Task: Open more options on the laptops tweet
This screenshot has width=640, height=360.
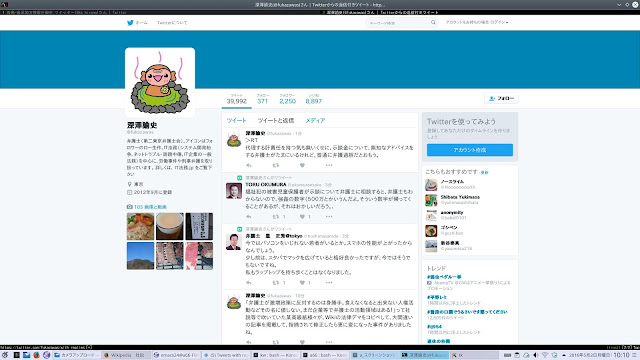Action: 329,282
